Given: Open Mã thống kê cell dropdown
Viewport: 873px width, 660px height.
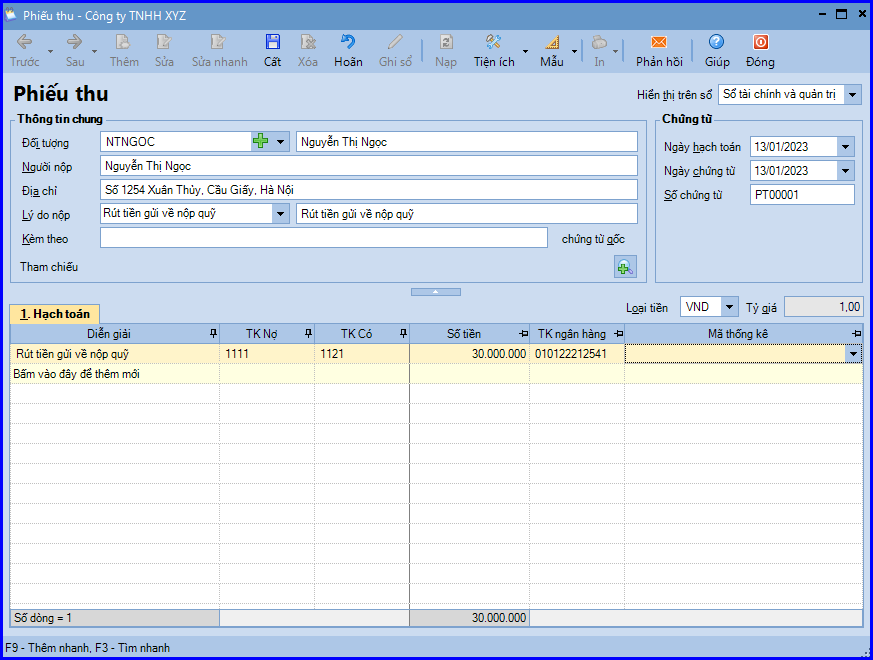Looking at the screenshot, I should click(x=853, y=354).
